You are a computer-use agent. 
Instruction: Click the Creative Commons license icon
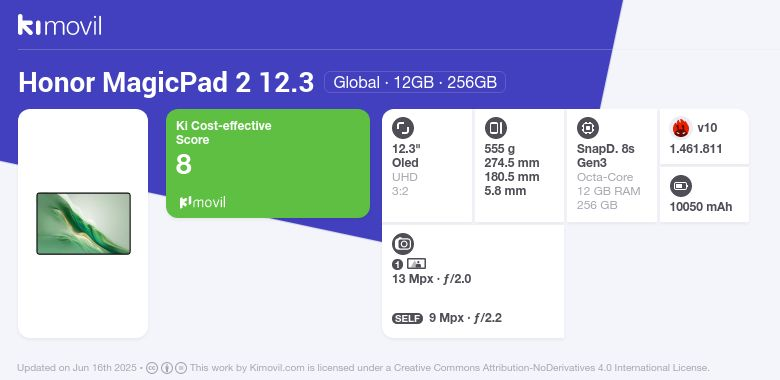tap(152, 368)
